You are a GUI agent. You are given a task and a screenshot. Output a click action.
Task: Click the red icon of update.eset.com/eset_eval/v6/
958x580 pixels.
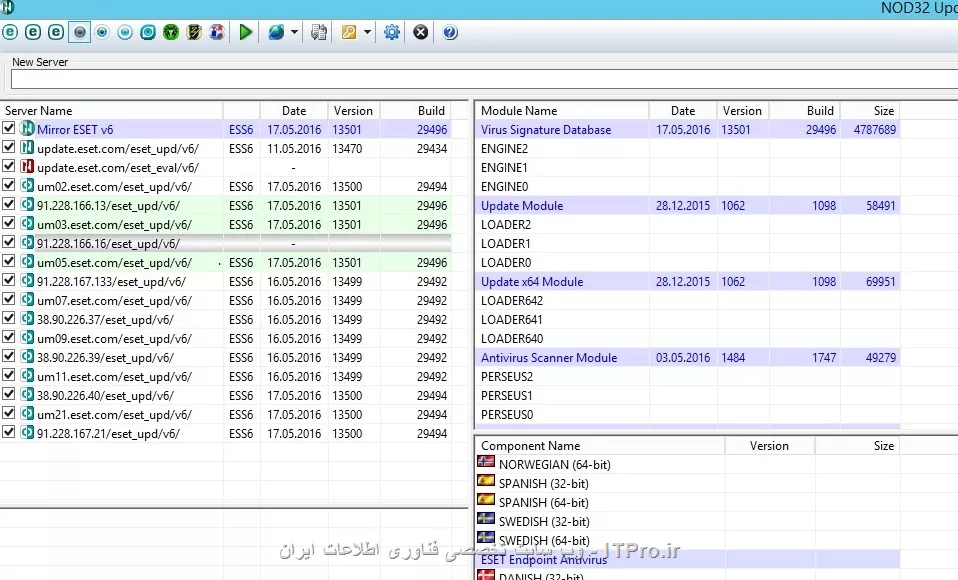(27, 166)
